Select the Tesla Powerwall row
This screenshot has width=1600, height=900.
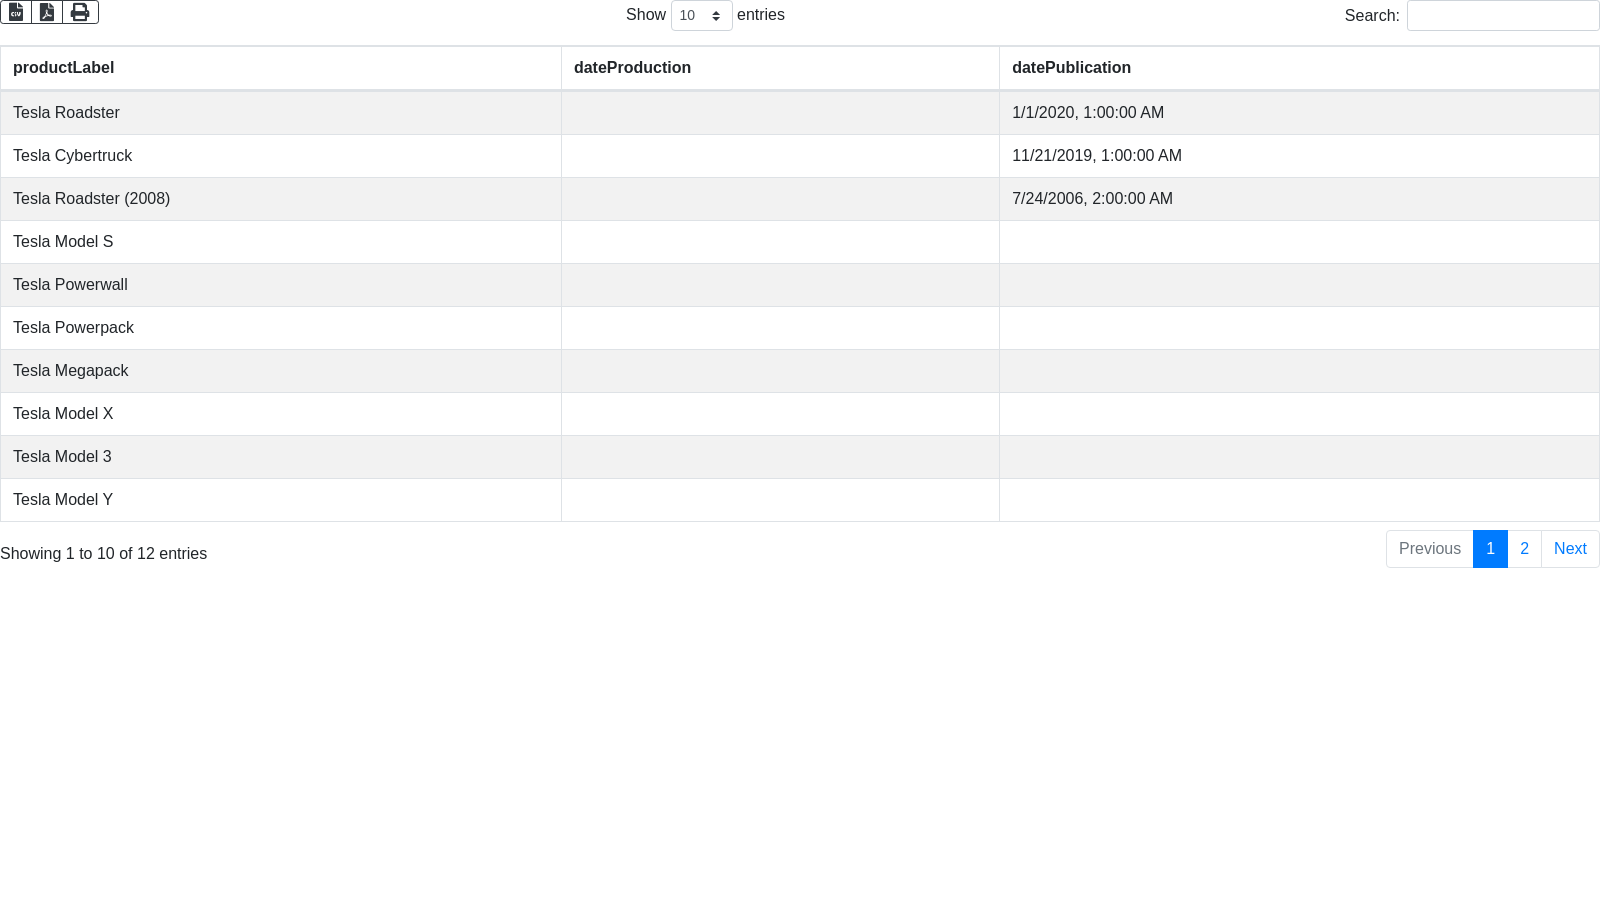pos(70,285)
